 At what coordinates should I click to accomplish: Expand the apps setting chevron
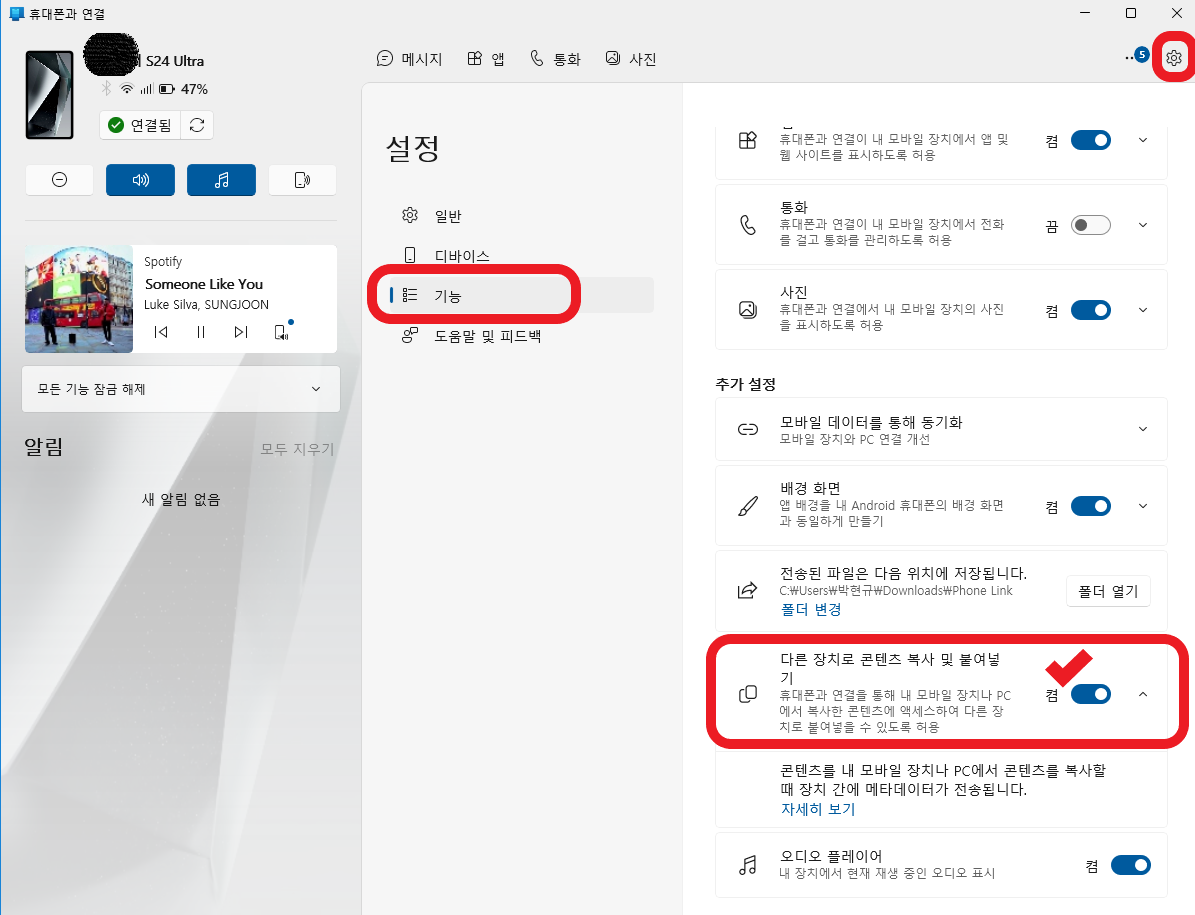(1142, 140)
